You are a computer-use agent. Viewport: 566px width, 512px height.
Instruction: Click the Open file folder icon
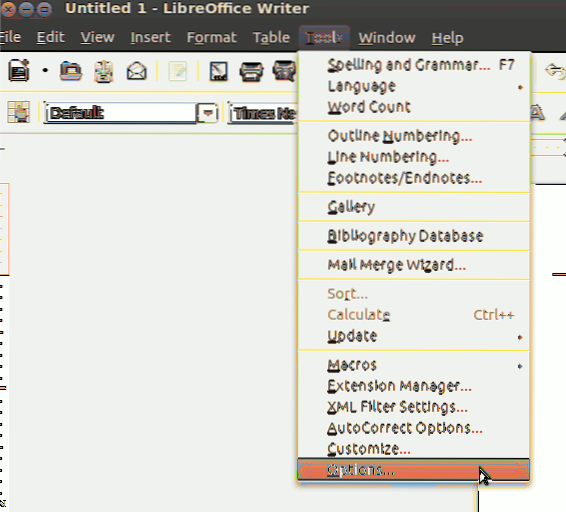click(x=71, y=71)
